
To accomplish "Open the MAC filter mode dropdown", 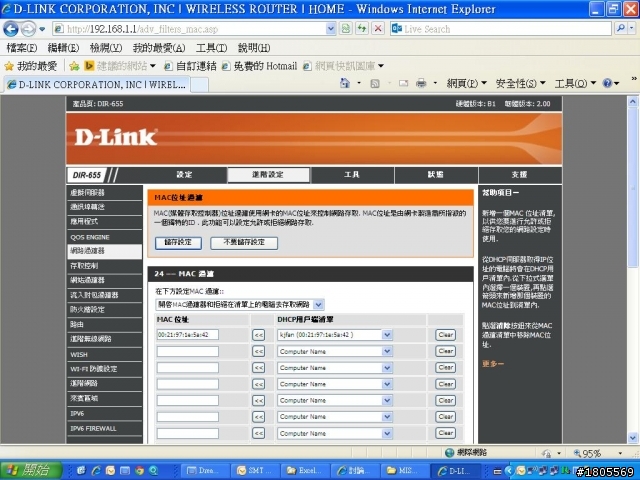I will pos(240,304).
